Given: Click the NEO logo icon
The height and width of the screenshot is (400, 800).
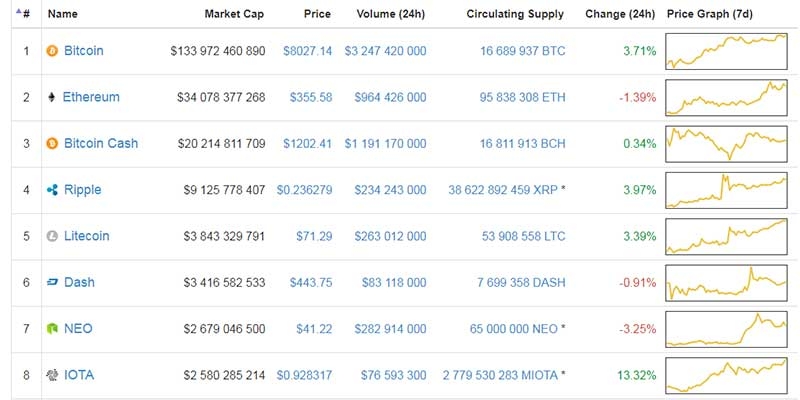Looking at the screenshot, I should [x=52, y=329].
